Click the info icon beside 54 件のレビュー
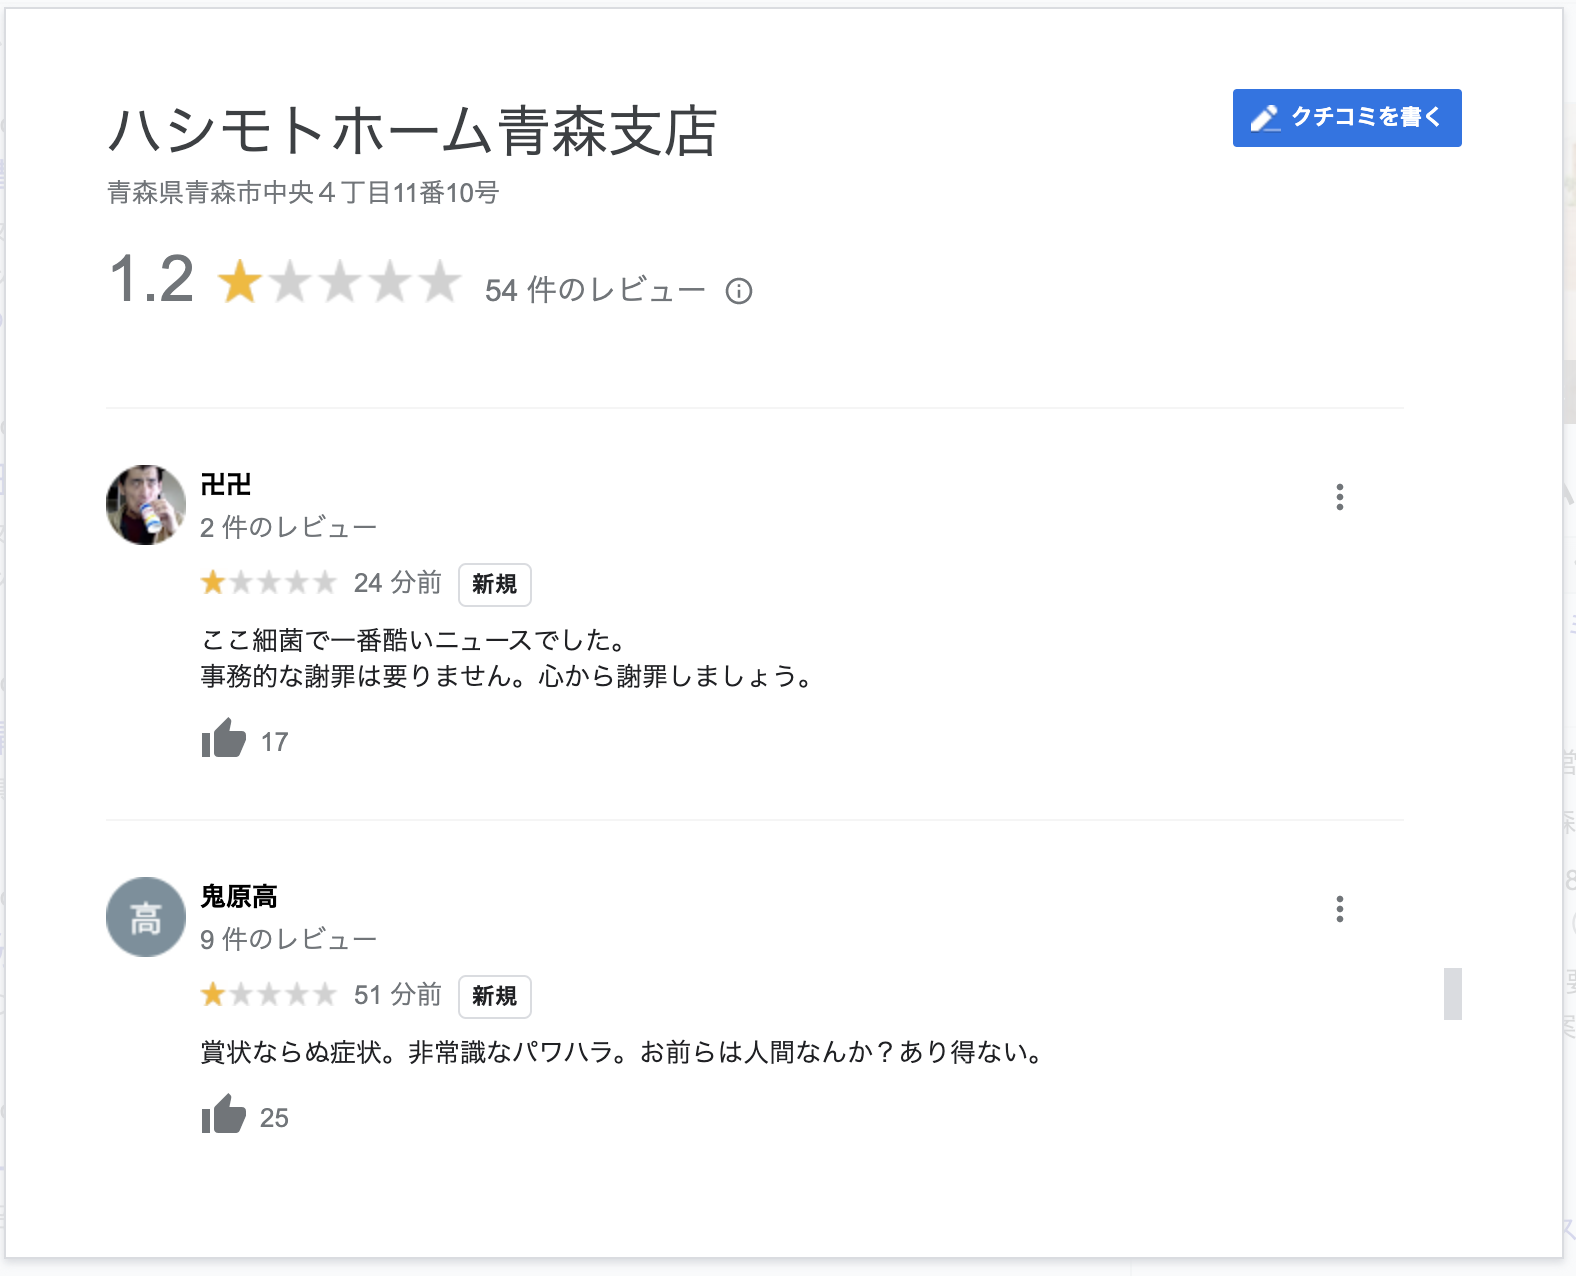 (739, 291)
